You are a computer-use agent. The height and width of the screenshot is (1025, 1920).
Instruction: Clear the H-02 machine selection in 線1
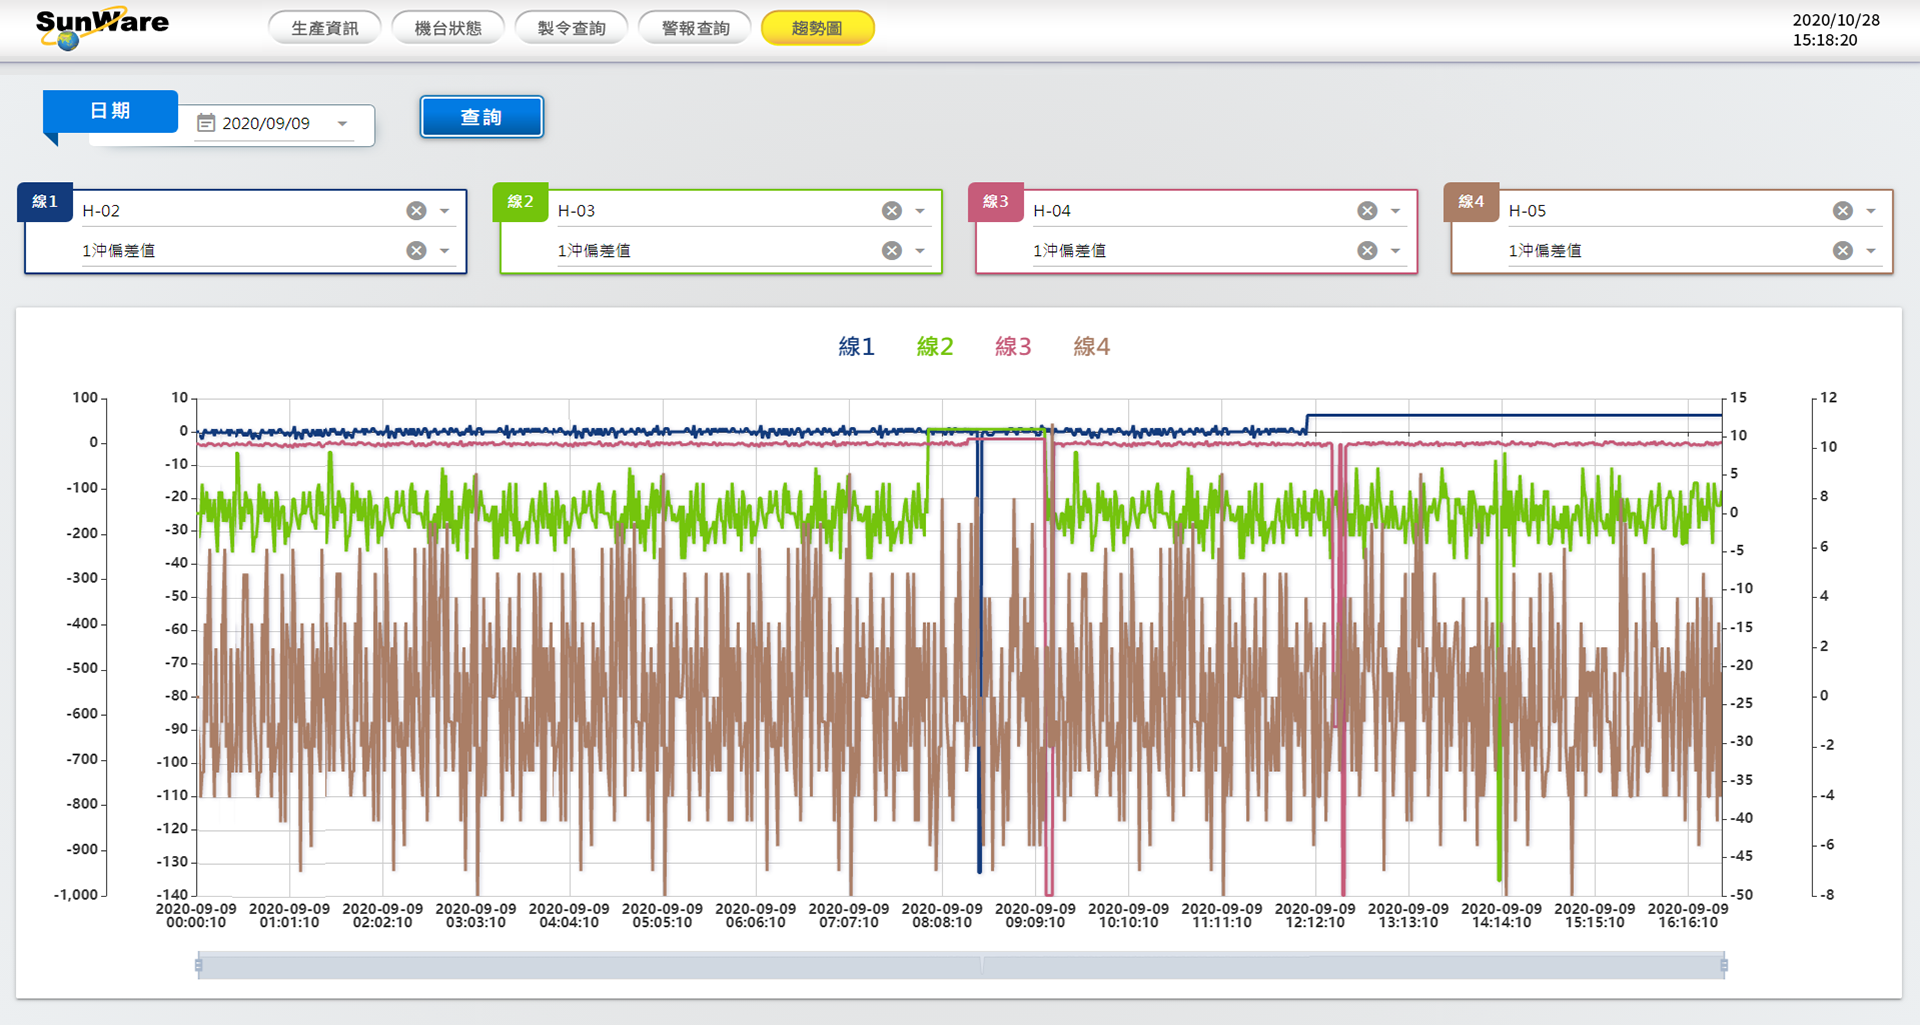(416, 211)
